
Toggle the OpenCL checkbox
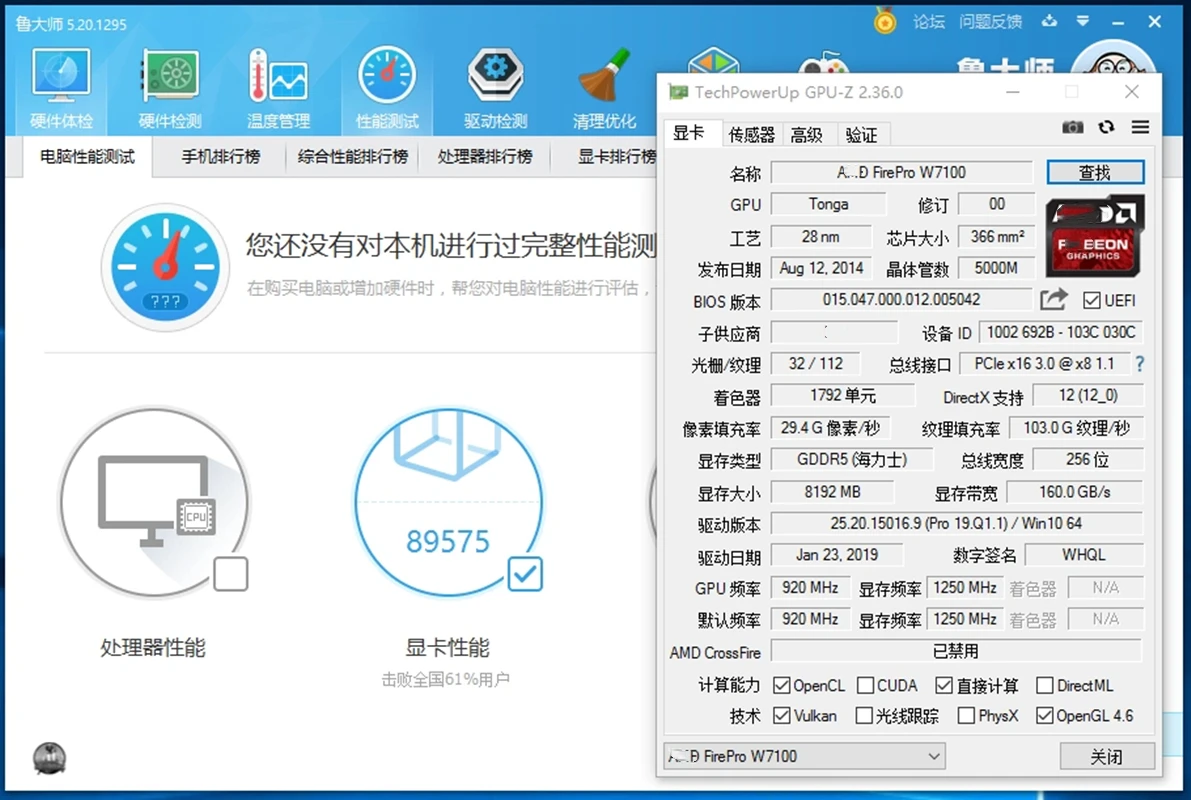[781, 685]
